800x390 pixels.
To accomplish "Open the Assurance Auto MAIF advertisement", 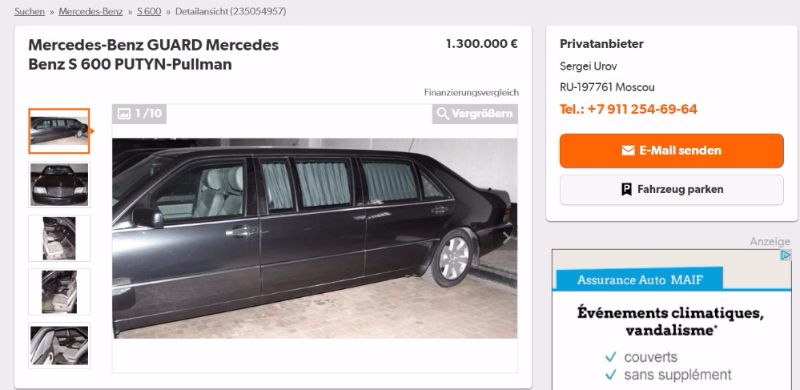I will coord(671,320).
